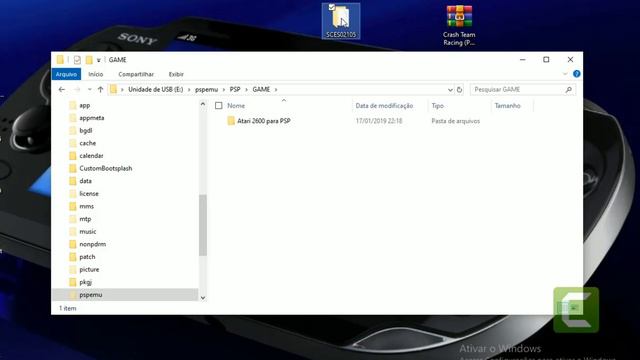This screenshot has width=640, height=360.
Task: Sort by the Tamanho column
Action: [x=507, y=106]
